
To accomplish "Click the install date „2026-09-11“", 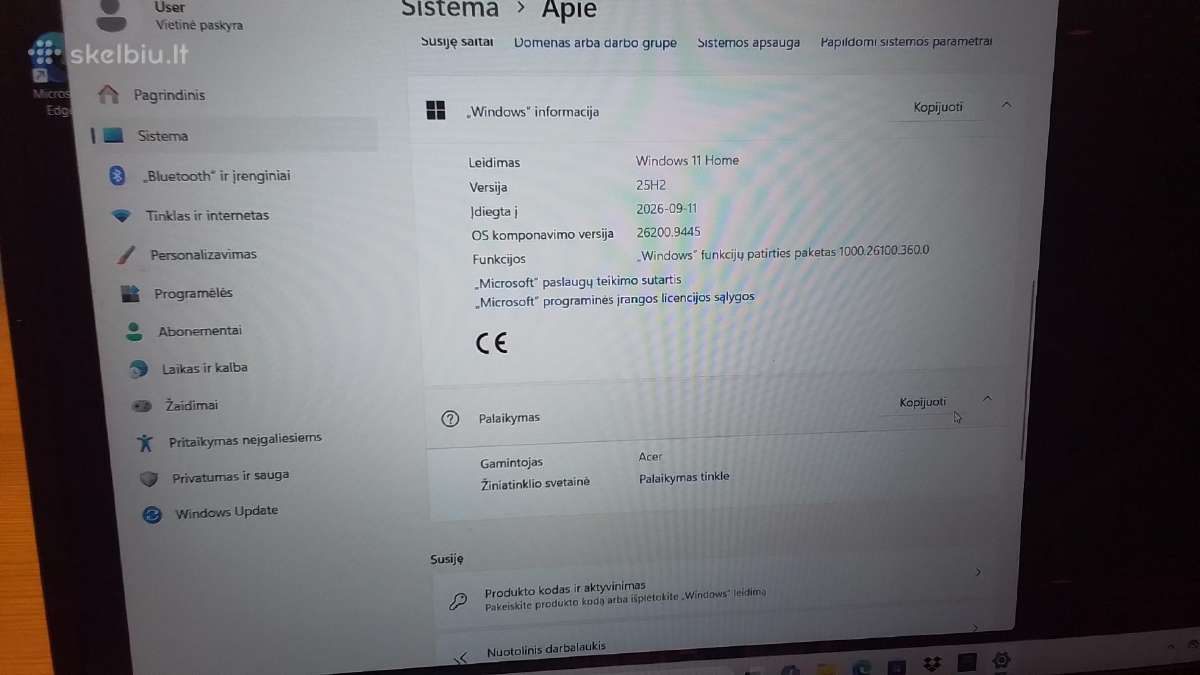I will pyautogui.click(x=666, y=209).
